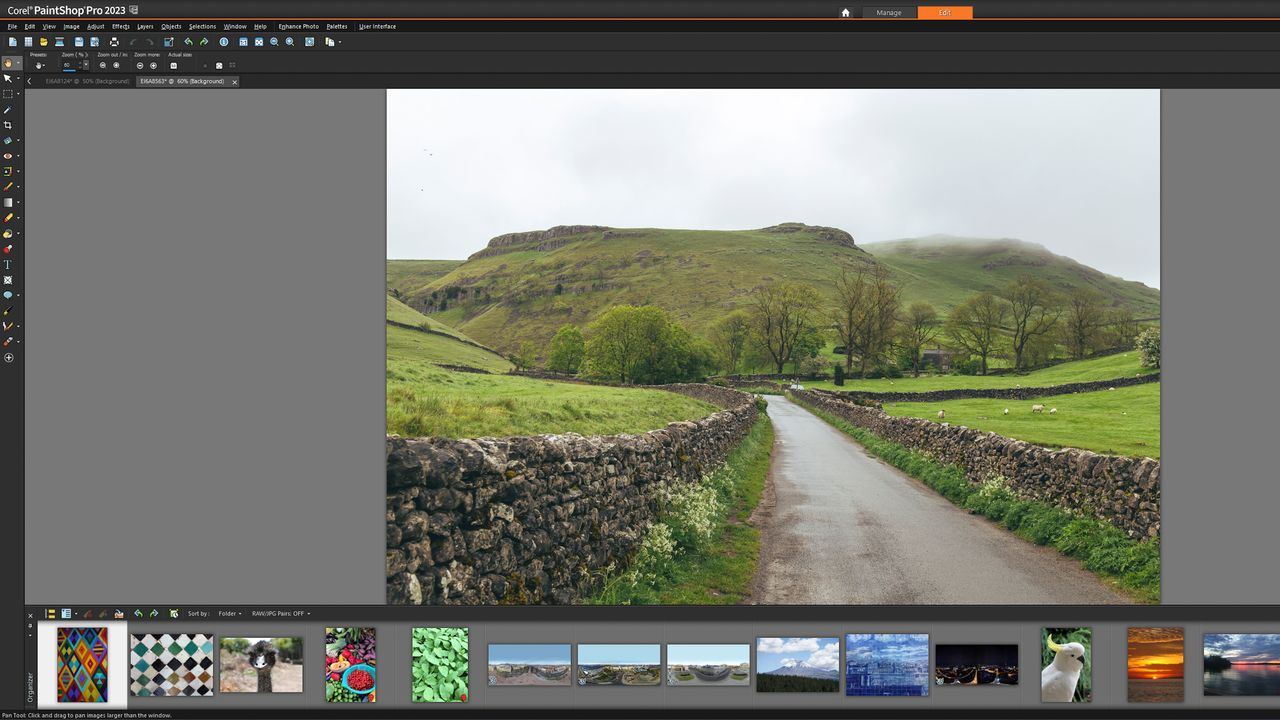
Task: Open the RAW/JPG Pairs OFF dropdown
Action: [281, 613]
